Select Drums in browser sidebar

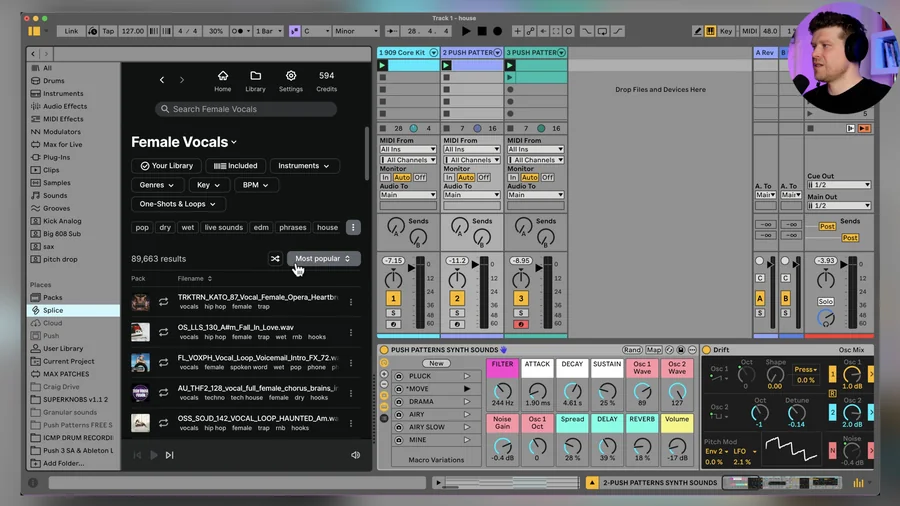[x=53, y=81]
